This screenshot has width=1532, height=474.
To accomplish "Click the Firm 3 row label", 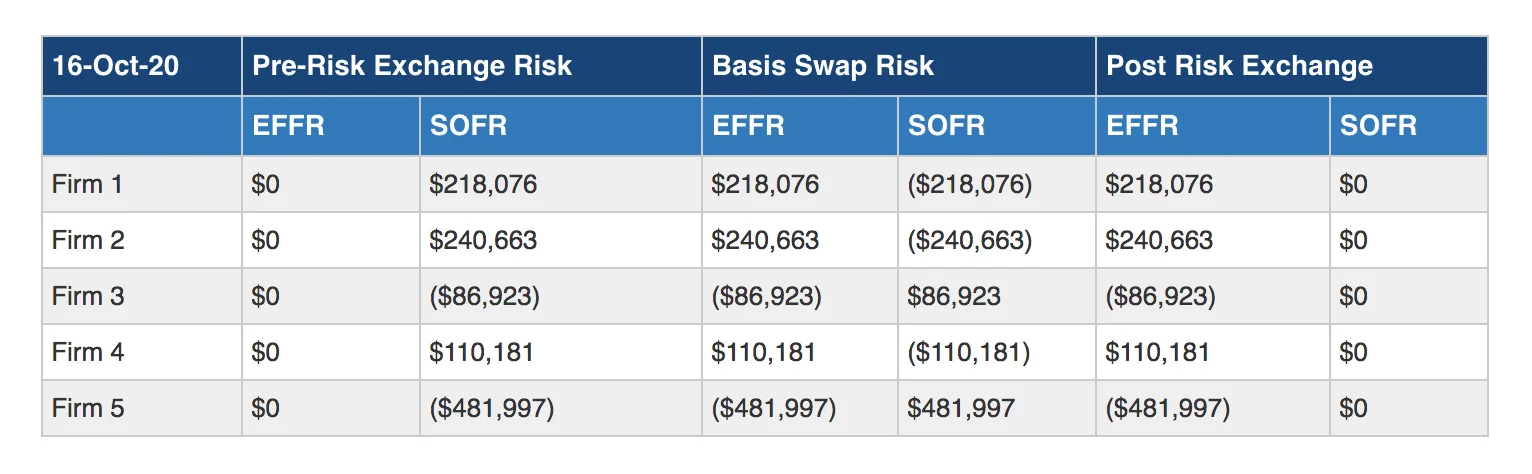I will (x=88, y=297).
